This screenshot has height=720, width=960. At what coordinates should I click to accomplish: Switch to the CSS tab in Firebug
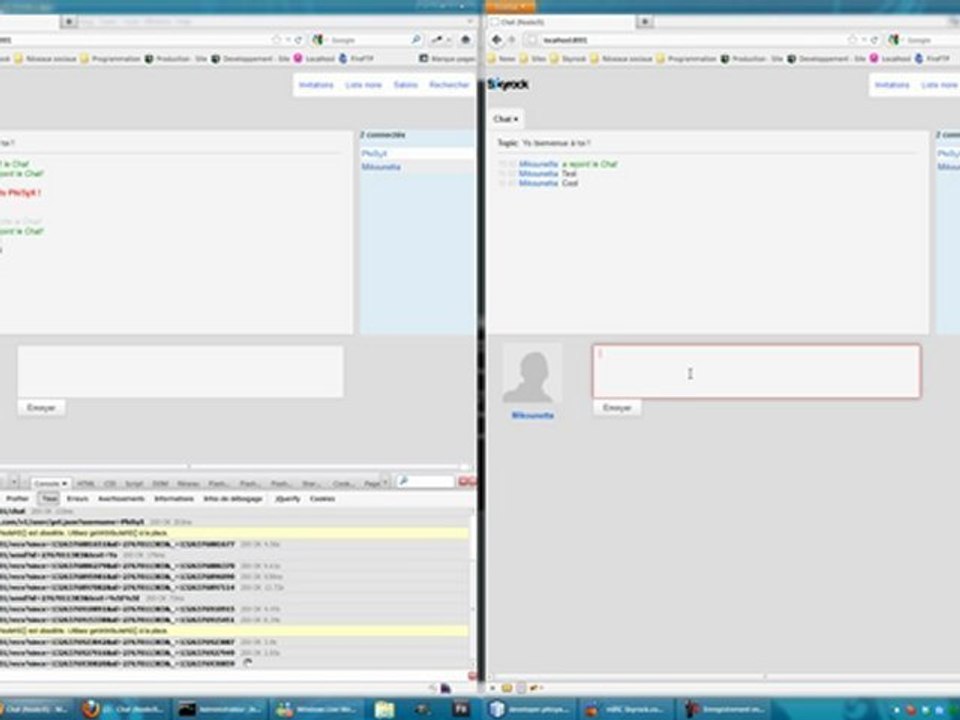pos(110,484)
